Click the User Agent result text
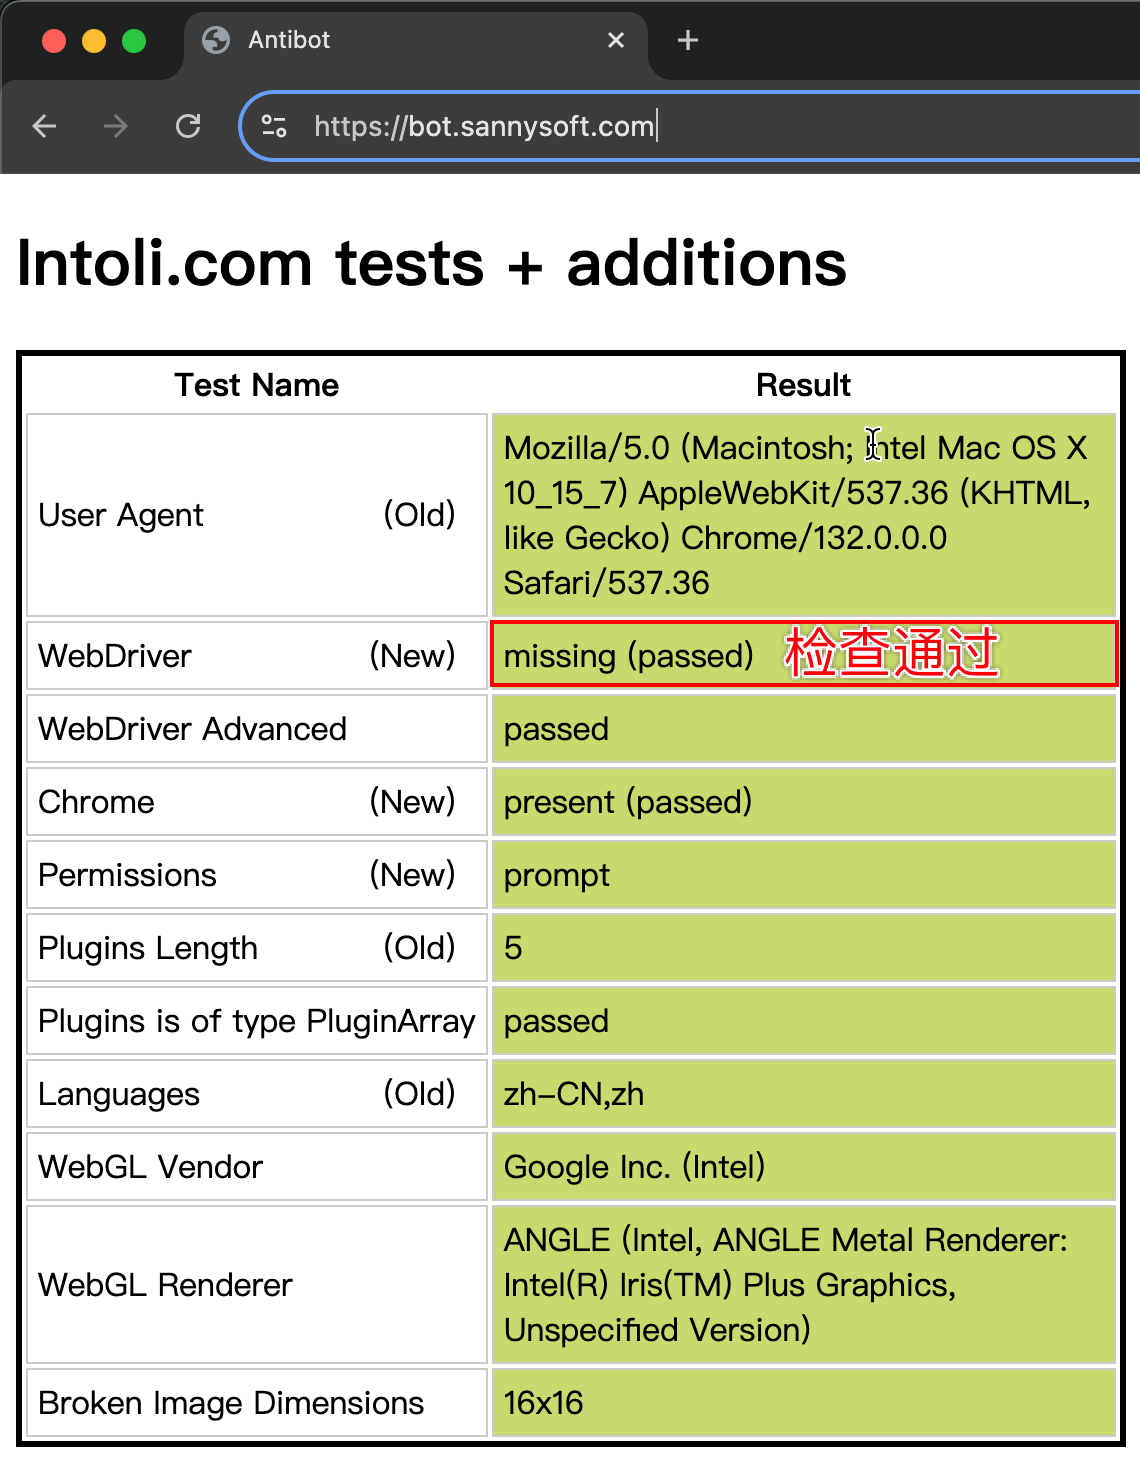This screenshot has height=1474, width=1140. pos(795,515)
